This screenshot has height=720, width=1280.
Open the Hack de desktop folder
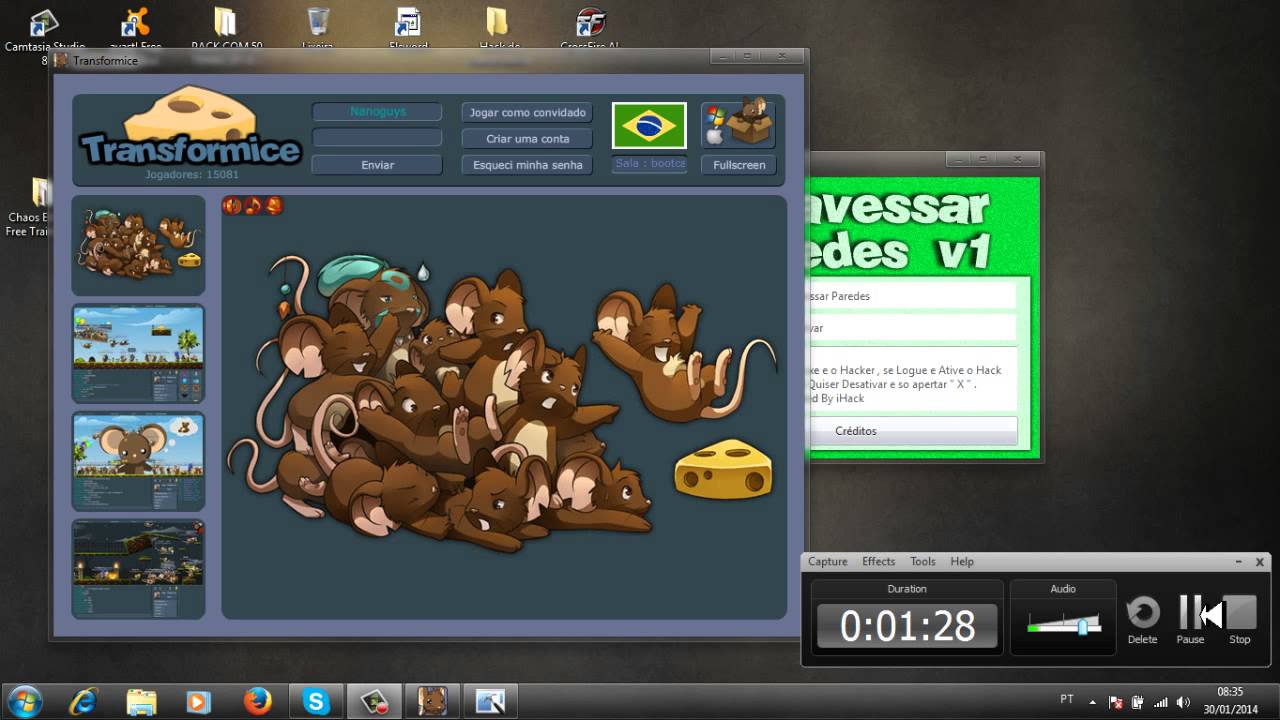pyautogui.click(x=497, y=30)
